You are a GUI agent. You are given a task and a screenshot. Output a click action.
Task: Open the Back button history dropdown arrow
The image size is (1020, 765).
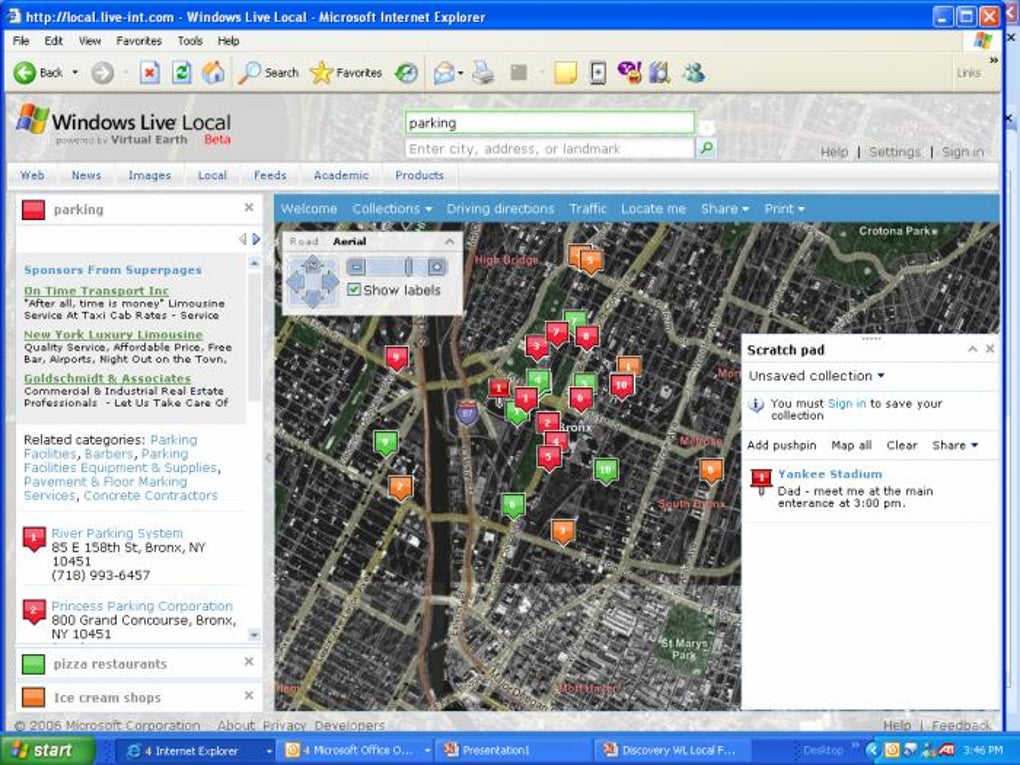[75, 73]
